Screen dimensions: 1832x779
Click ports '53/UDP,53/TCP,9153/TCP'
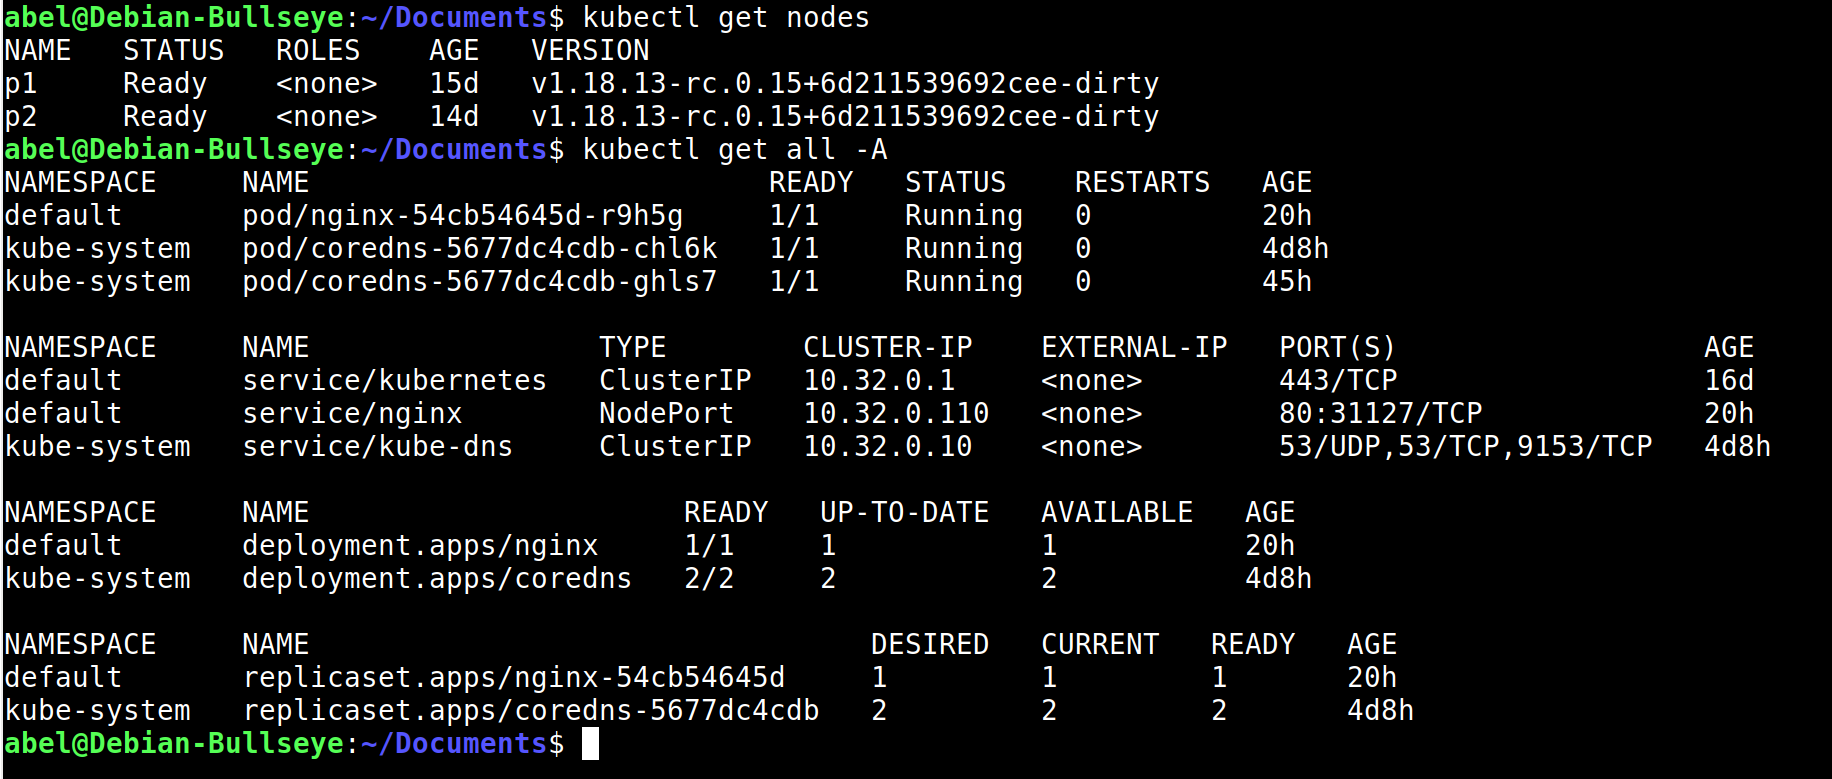(x=1466, y=447)
